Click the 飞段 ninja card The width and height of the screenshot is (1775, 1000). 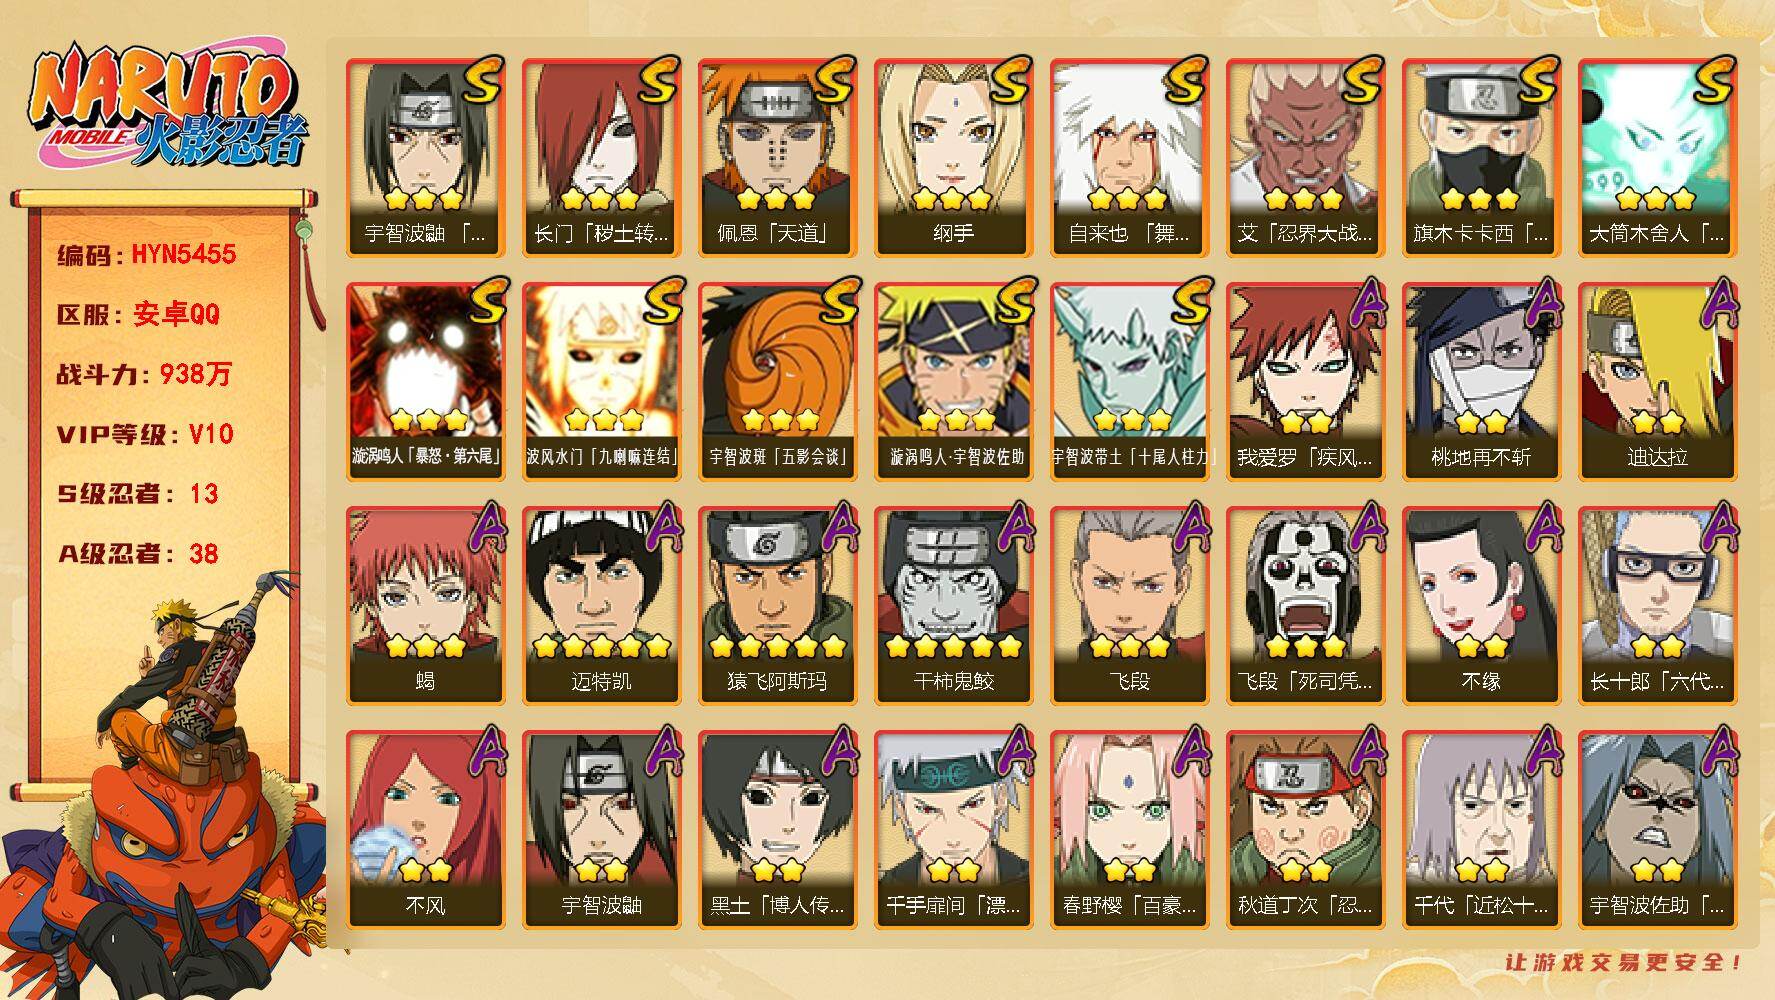[x=1129, y=605]
